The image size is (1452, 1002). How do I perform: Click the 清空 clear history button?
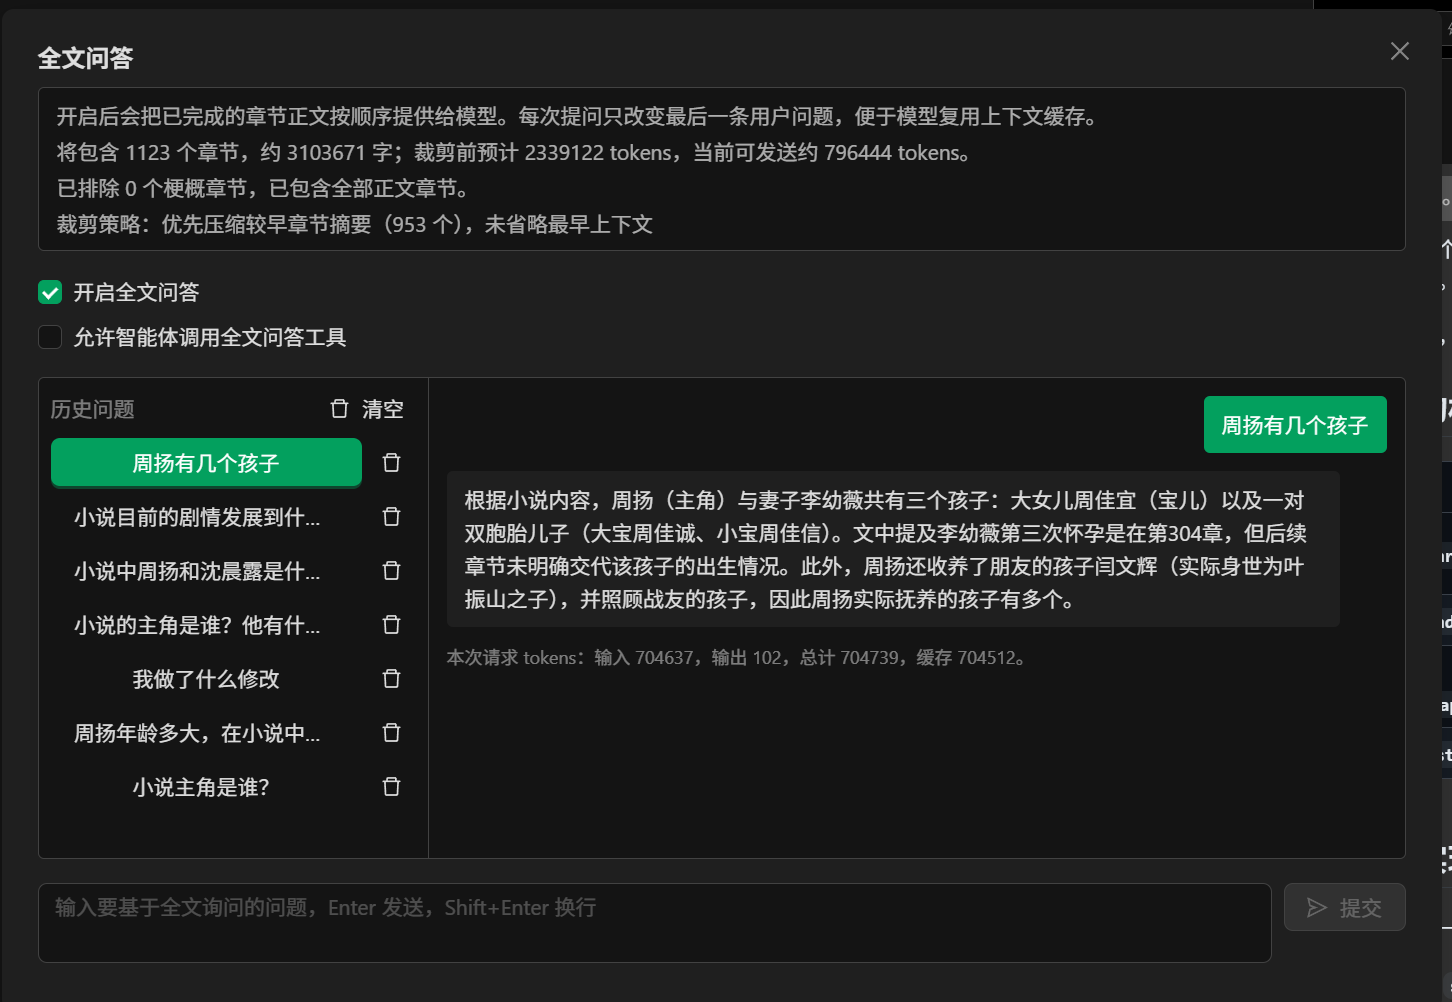point(382,409)
